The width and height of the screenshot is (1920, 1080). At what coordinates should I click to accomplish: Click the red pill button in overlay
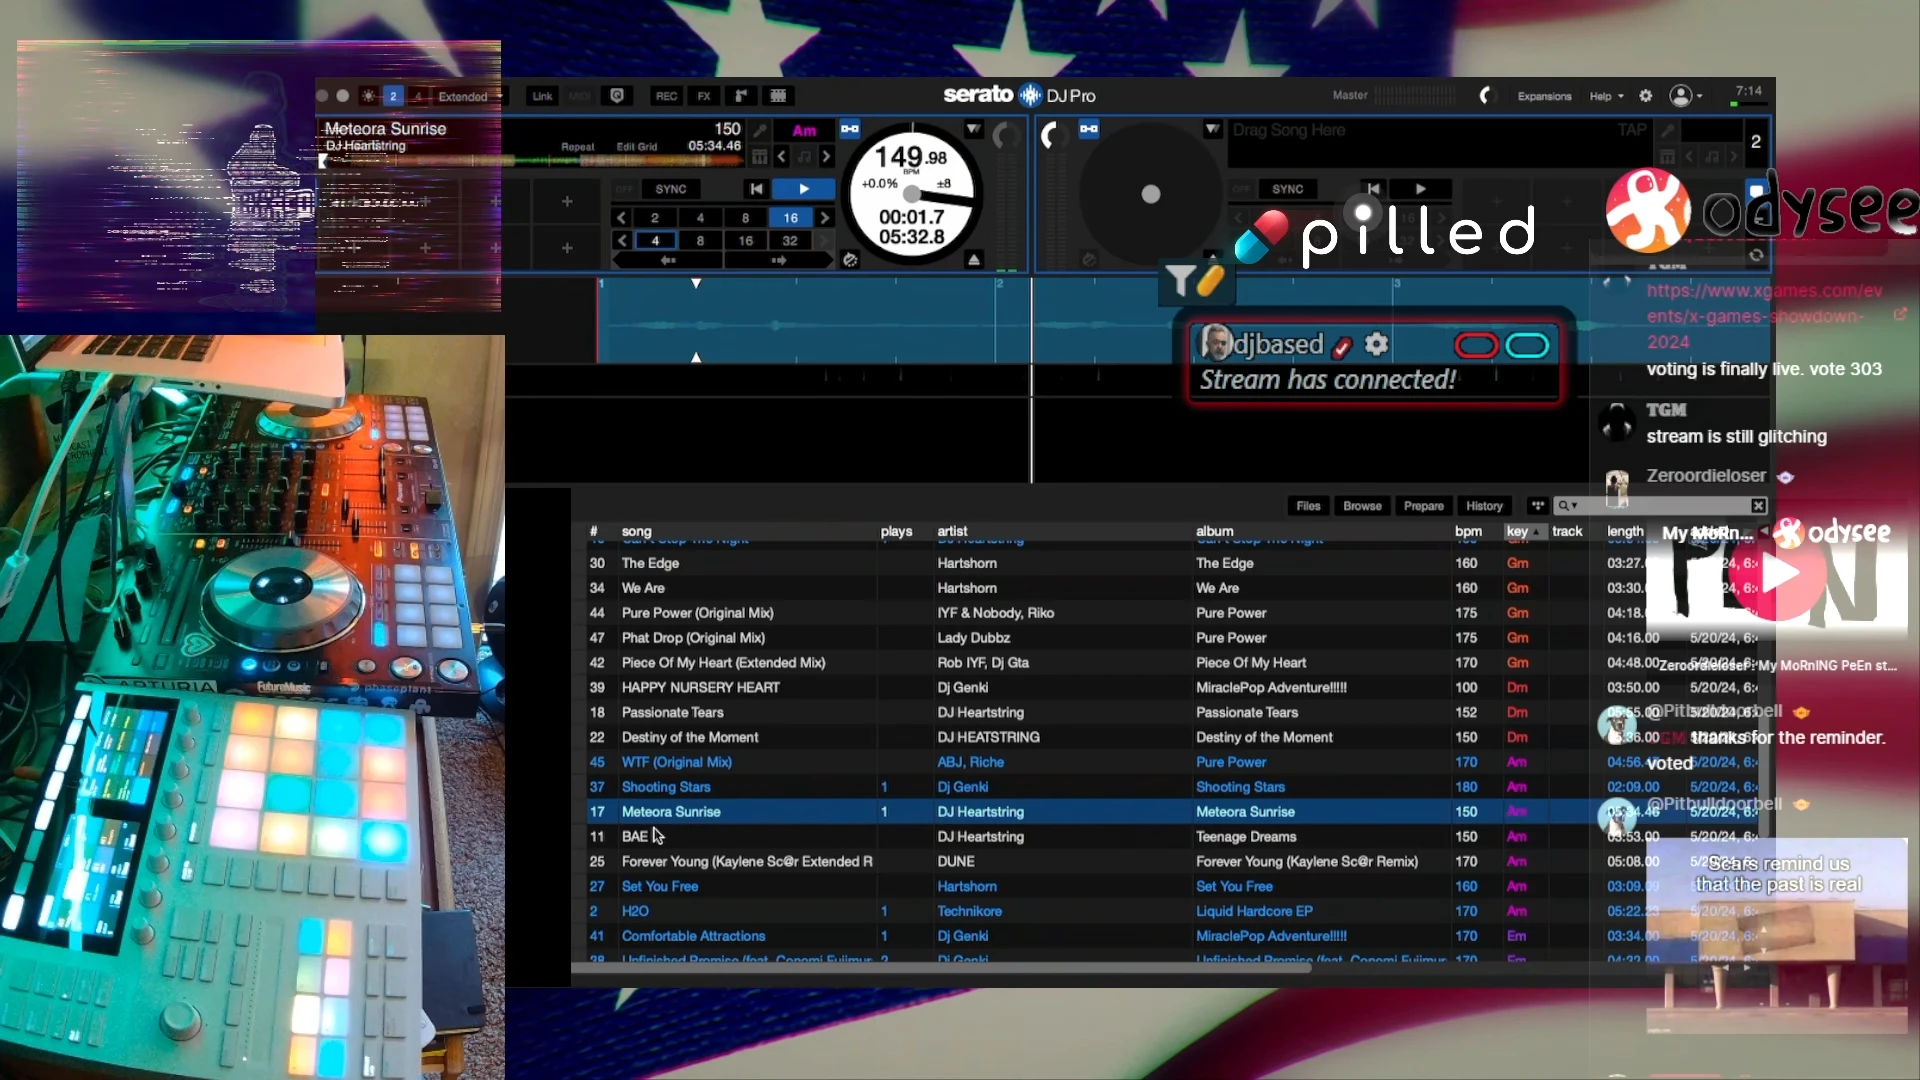pyautogui.click(x=1476, y=346)
